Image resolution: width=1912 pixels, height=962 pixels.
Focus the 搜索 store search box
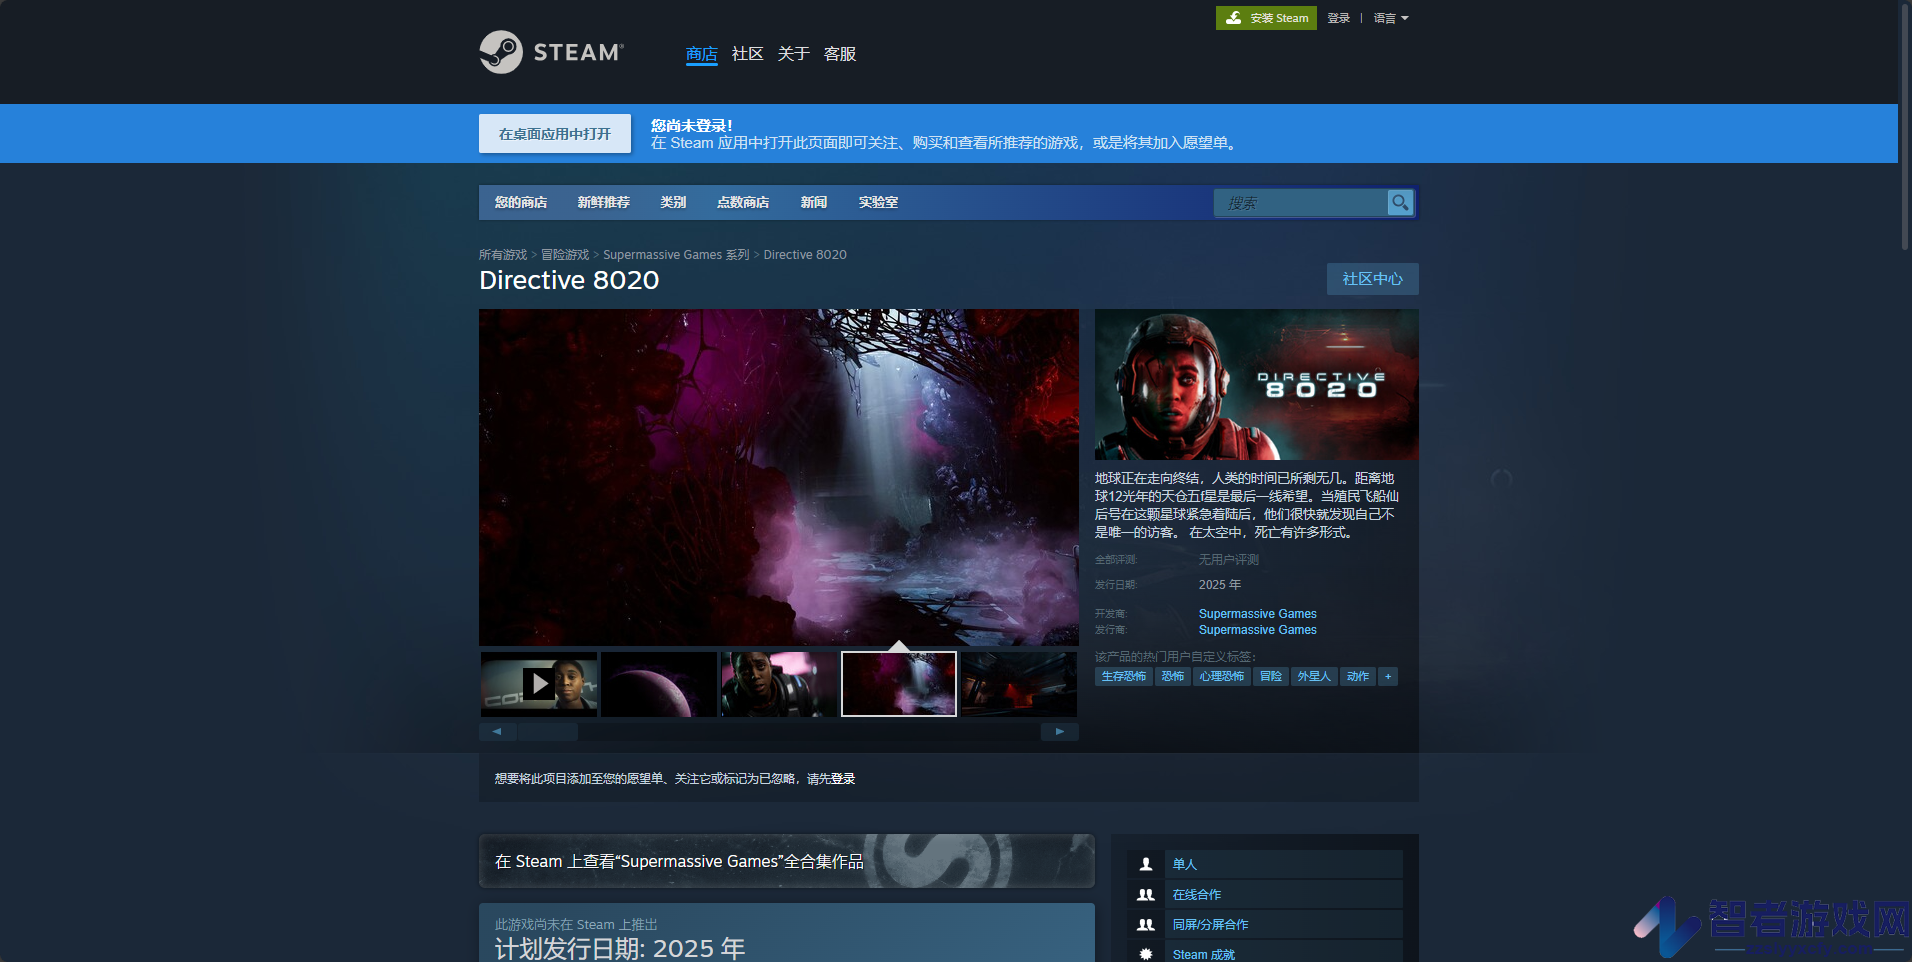[1301, 203]
